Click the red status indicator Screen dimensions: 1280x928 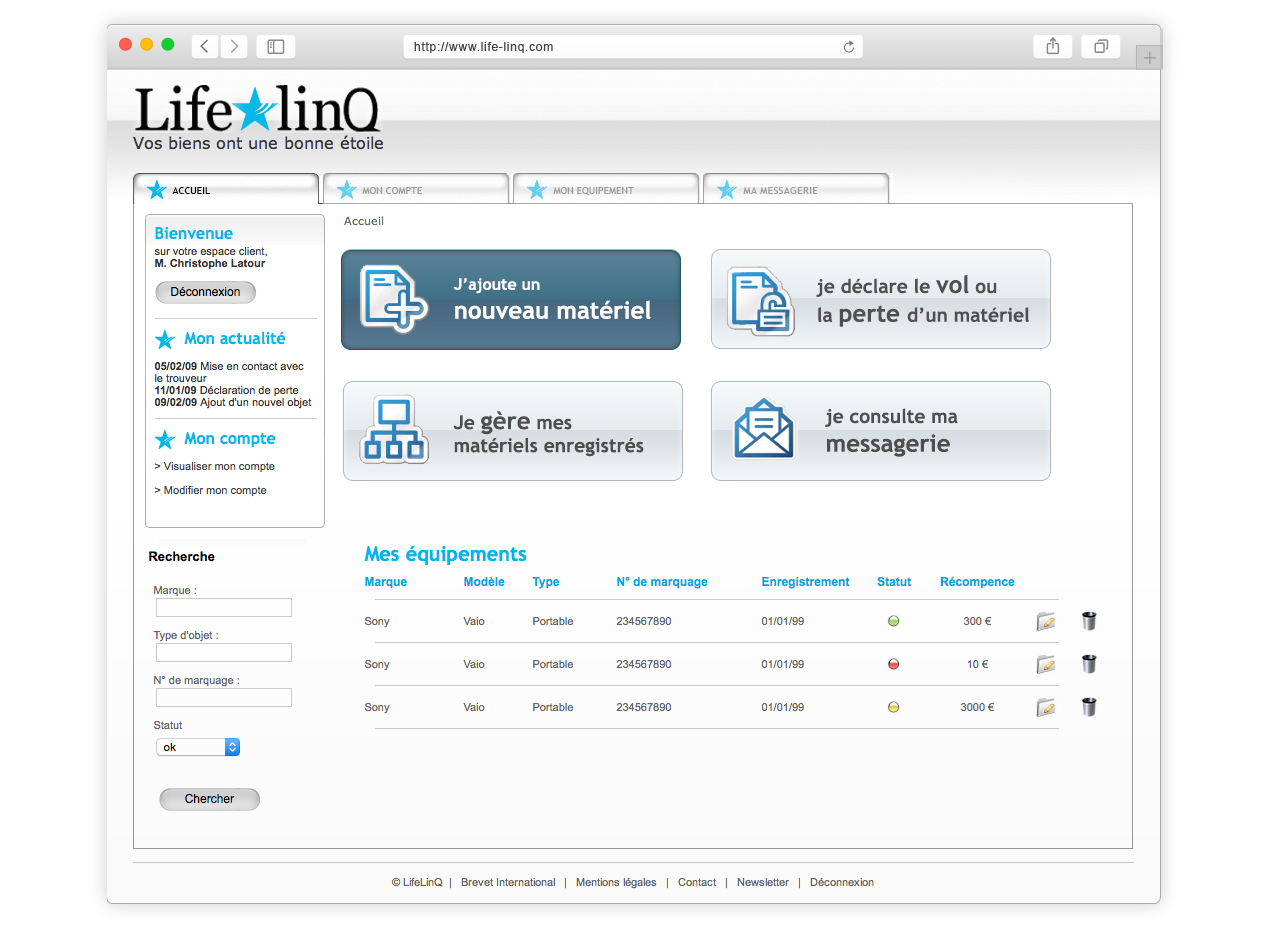coord(894,664)
